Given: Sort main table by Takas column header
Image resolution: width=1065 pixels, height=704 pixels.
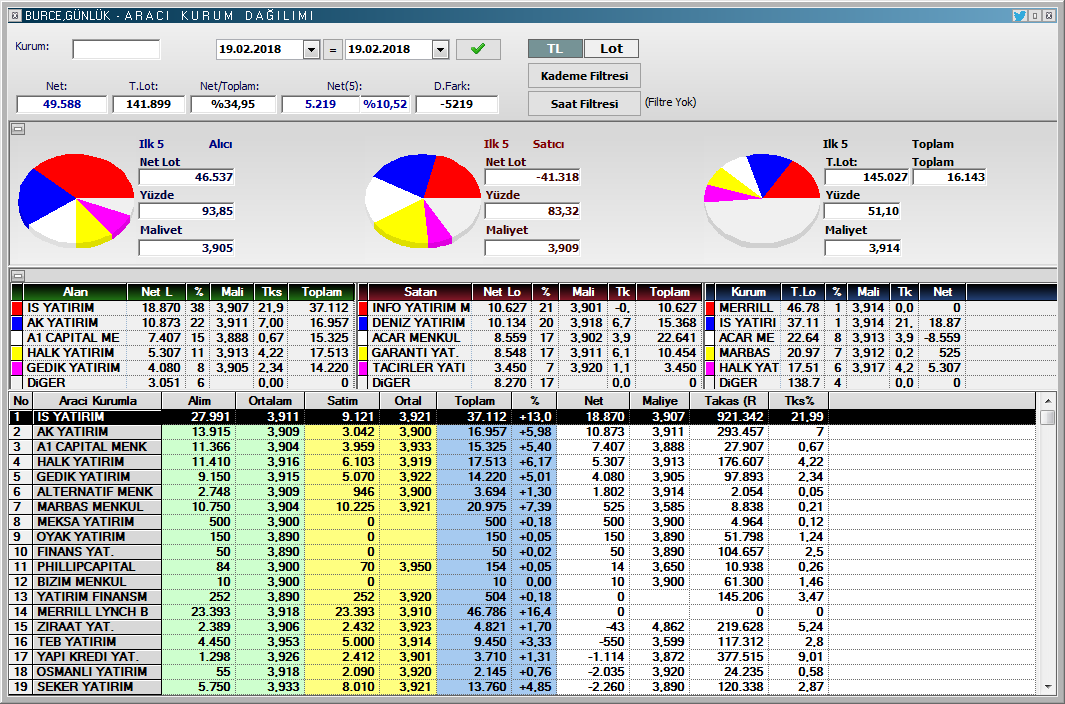Looking at the screenshot, I should pyautogui.click(x=730, y=401).
